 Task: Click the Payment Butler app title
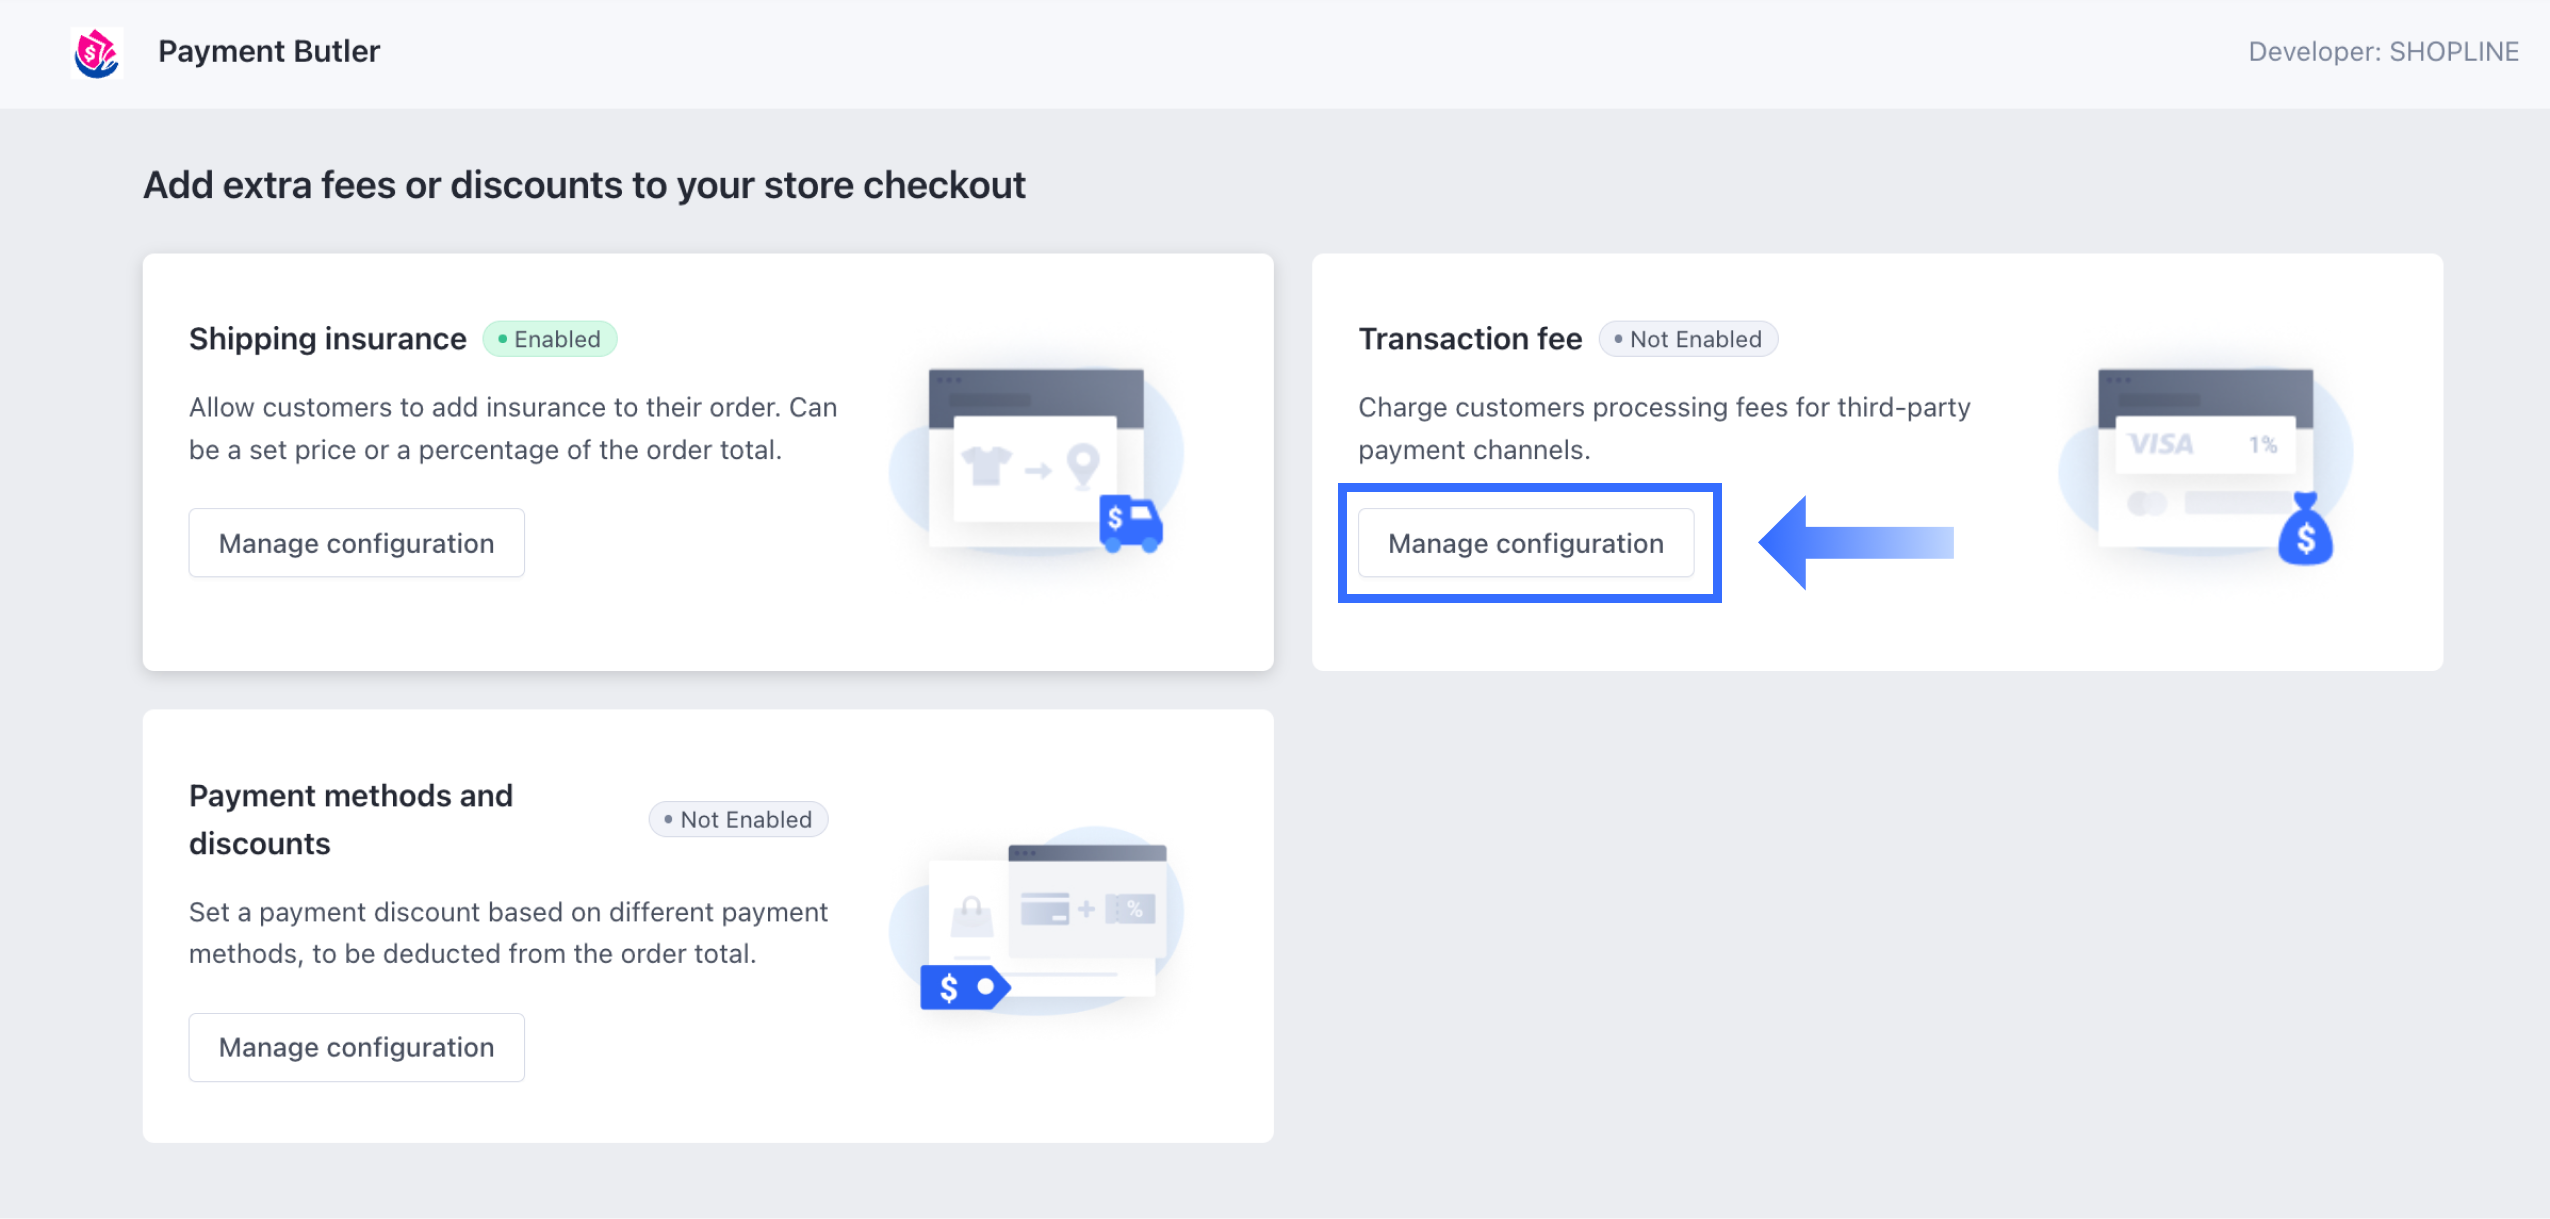(269, 51)
